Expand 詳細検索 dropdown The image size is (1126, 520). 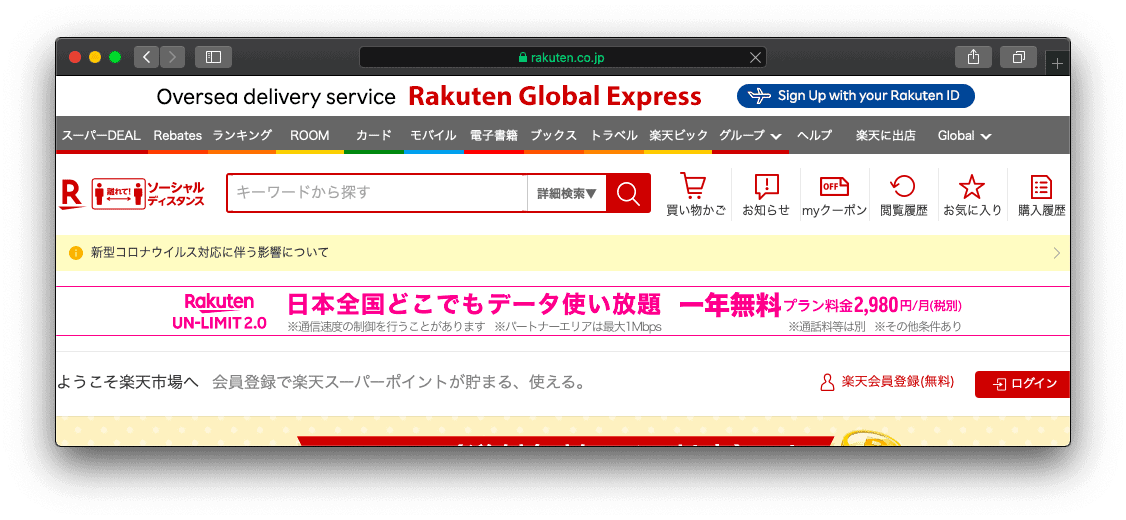point(567,192)
